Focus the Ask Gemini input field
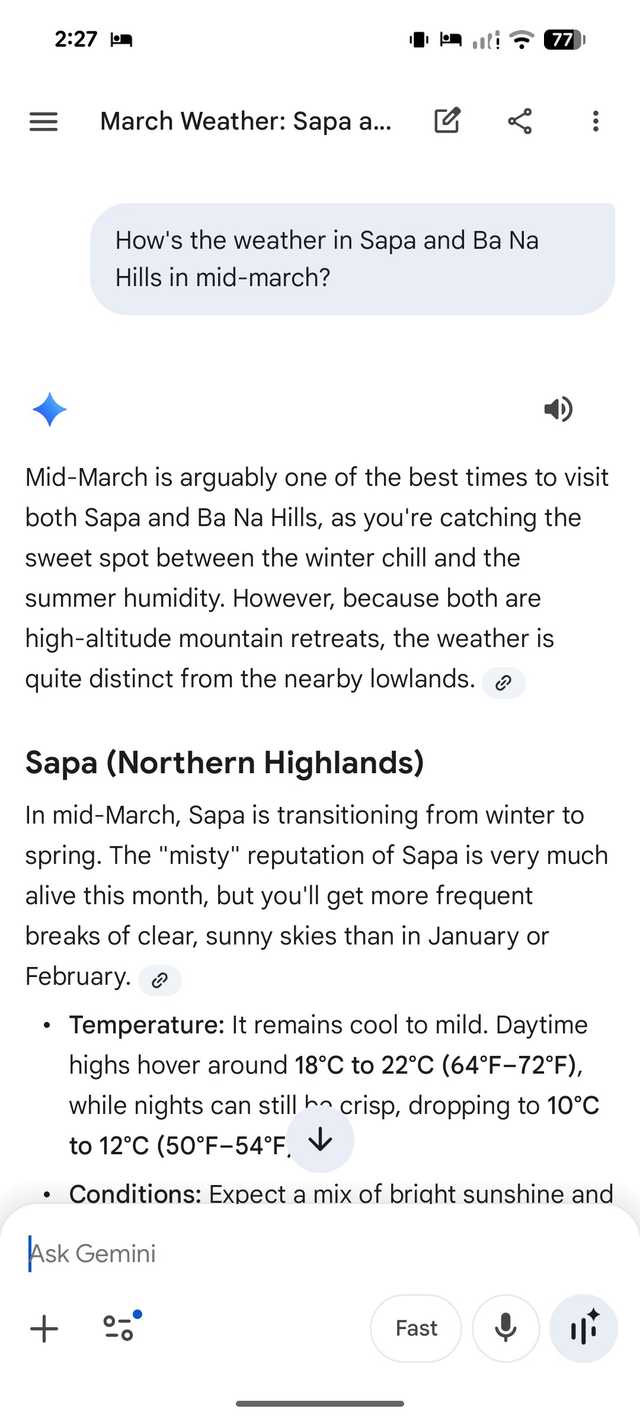Viewport: 640px width, 1422px height. [300, 1253]
